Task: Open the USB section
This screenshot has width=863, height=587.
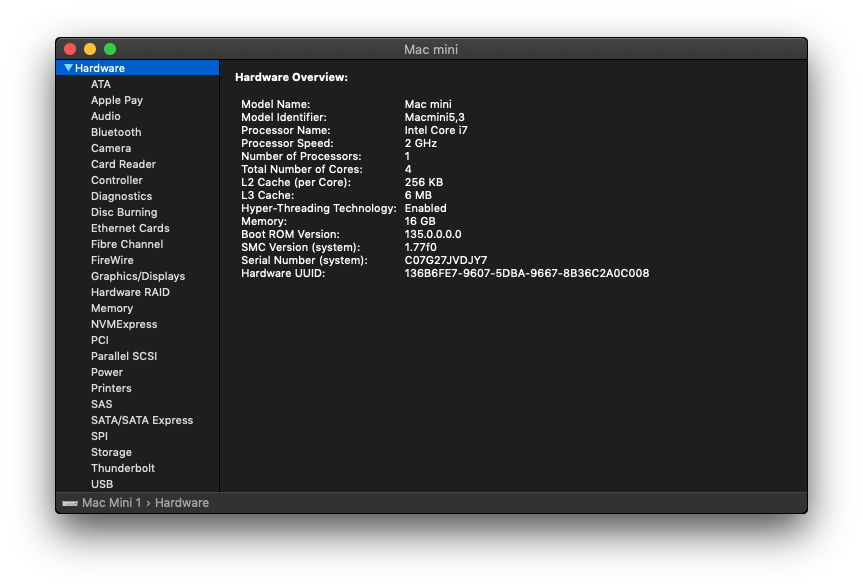Action: pyautogui.click(x=101, y=484)
